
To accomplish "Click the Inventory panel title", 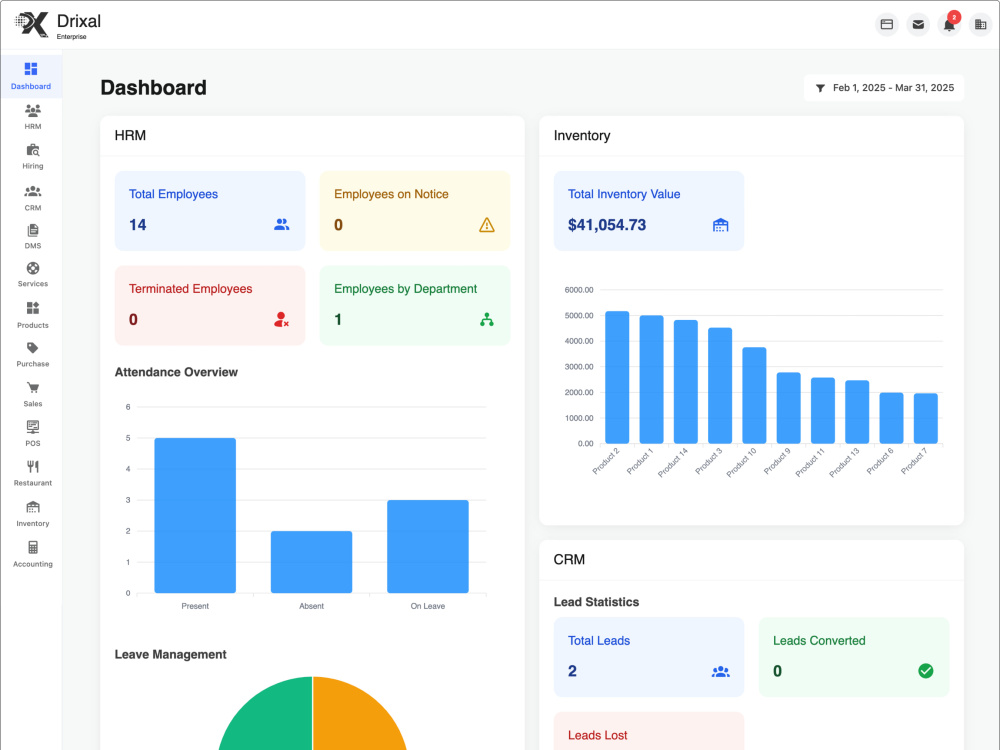I will 582,135.
